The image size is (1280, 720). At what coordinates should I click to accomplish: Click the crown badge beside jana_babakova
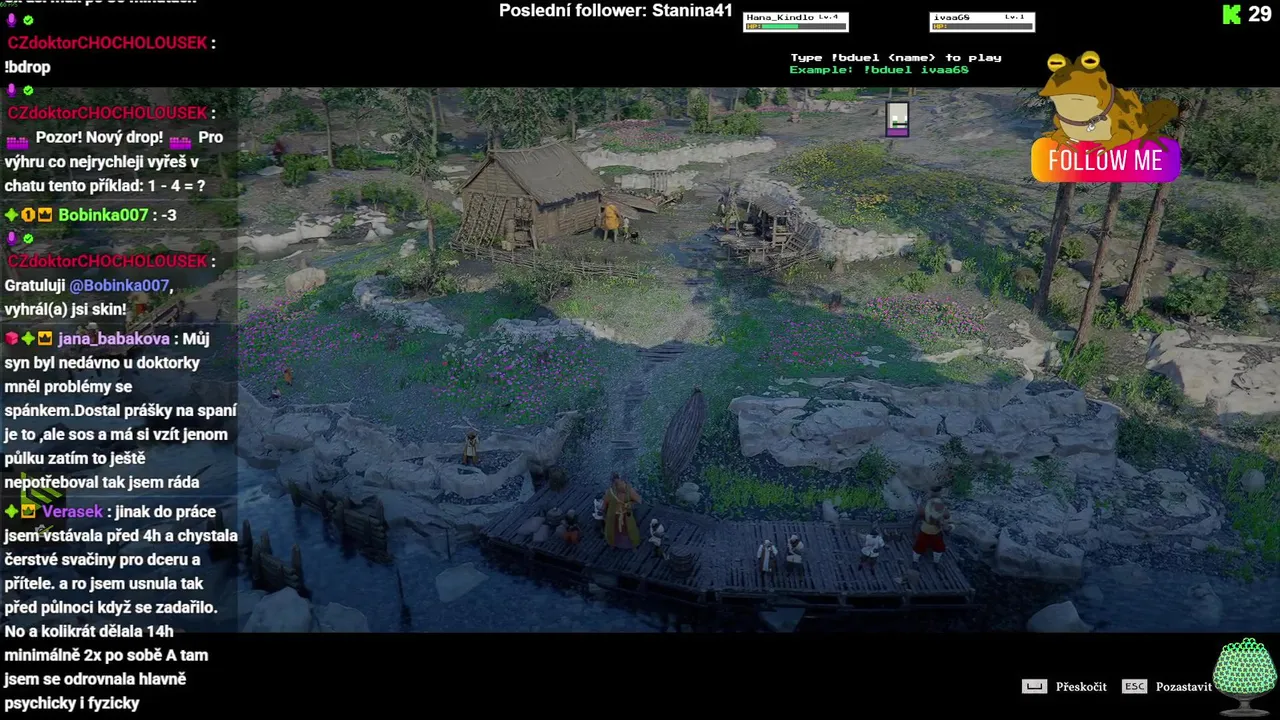[x=45, y=339]
